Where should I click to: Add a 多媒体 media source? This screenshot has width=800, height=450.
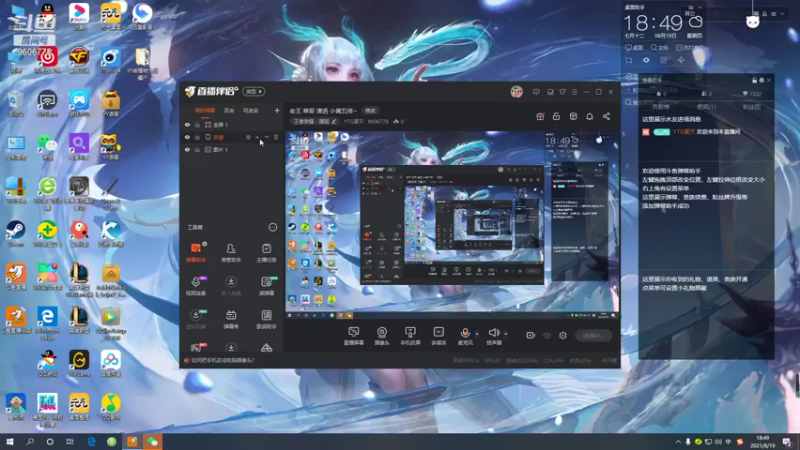pos(439,336)
